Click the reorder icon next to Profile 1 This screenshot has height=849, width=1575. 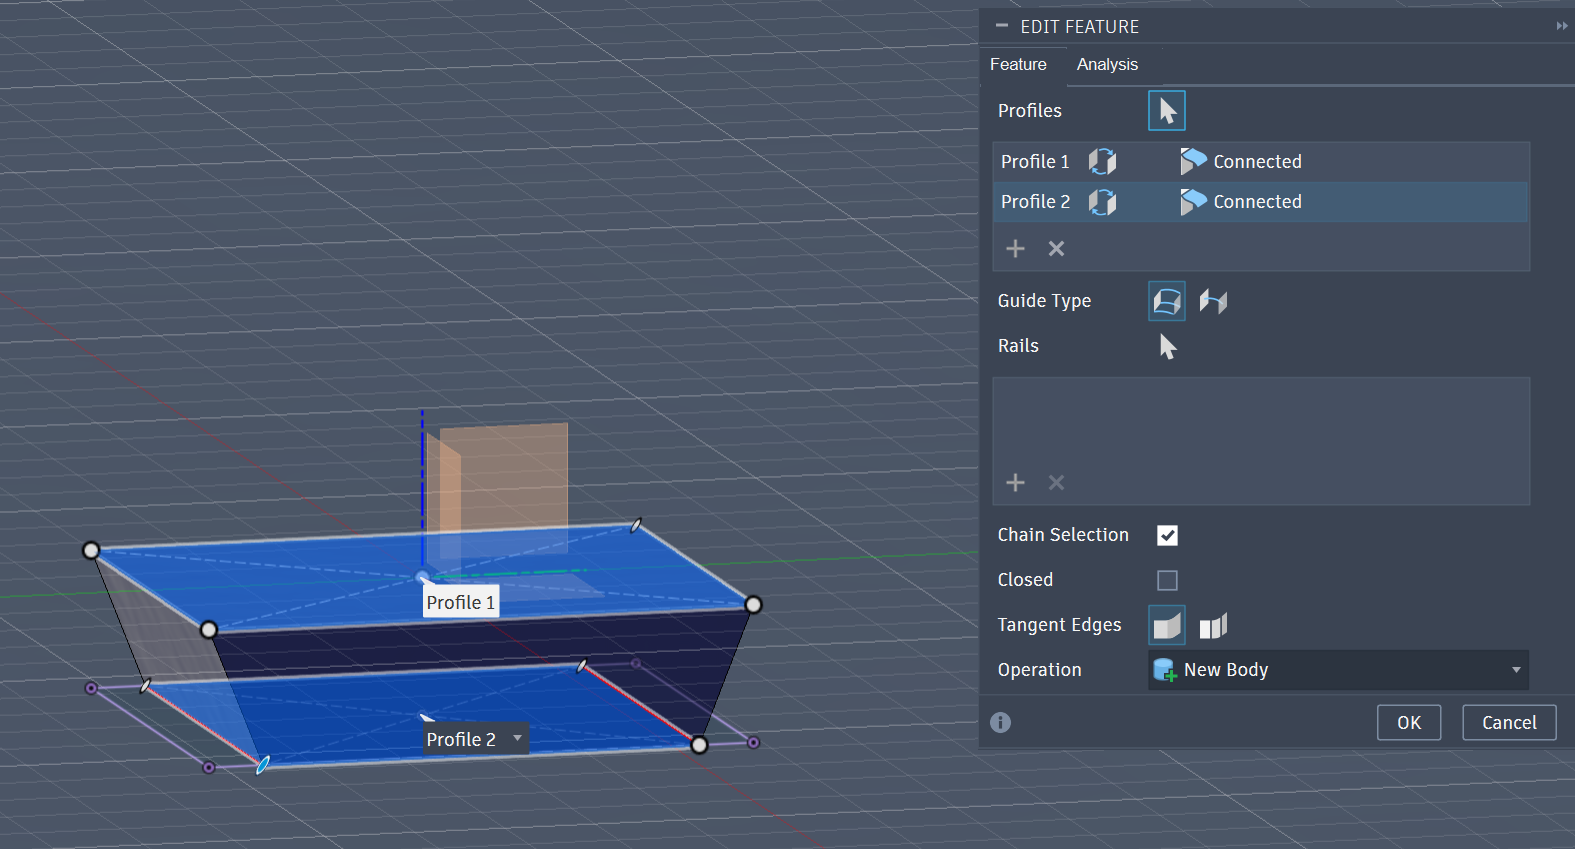pyautogui.click(x=1102, y=162)
